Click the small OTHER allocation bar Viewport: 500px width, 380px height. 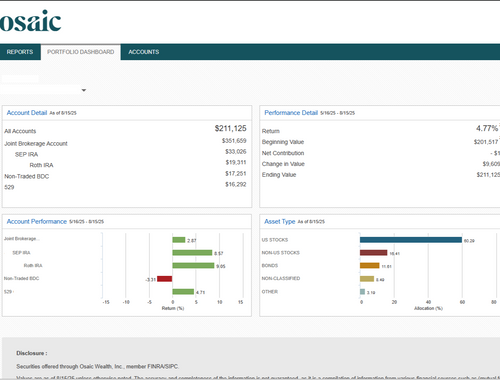click(x=362, y=292)
